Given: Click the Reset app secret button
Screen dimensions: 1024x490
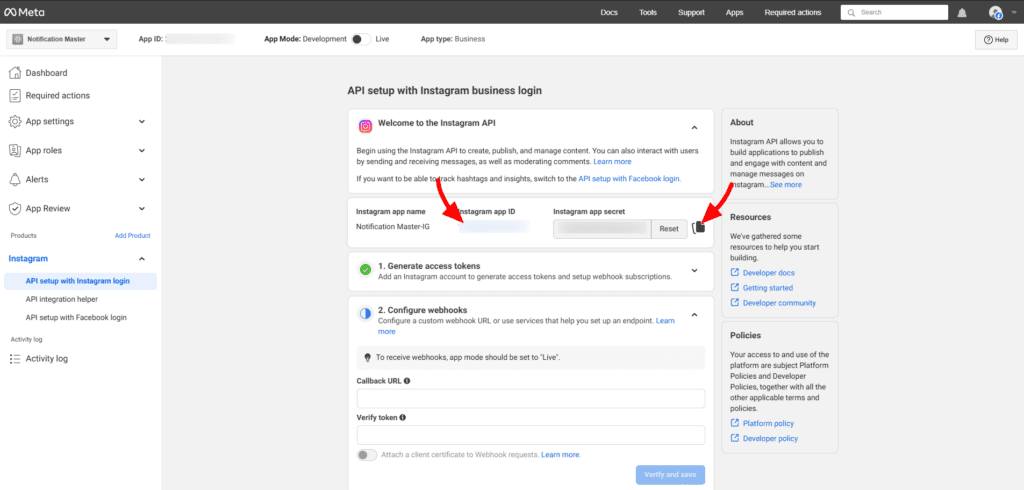Looking at the screenshot, I should [669, 229].
